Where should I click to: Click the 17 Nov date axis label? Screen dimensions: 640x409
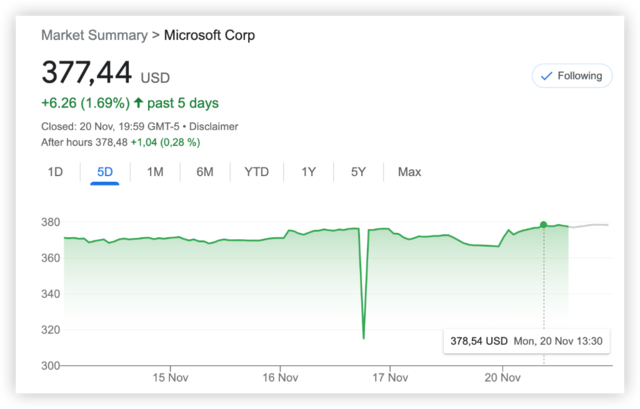[x=388, y=378]
